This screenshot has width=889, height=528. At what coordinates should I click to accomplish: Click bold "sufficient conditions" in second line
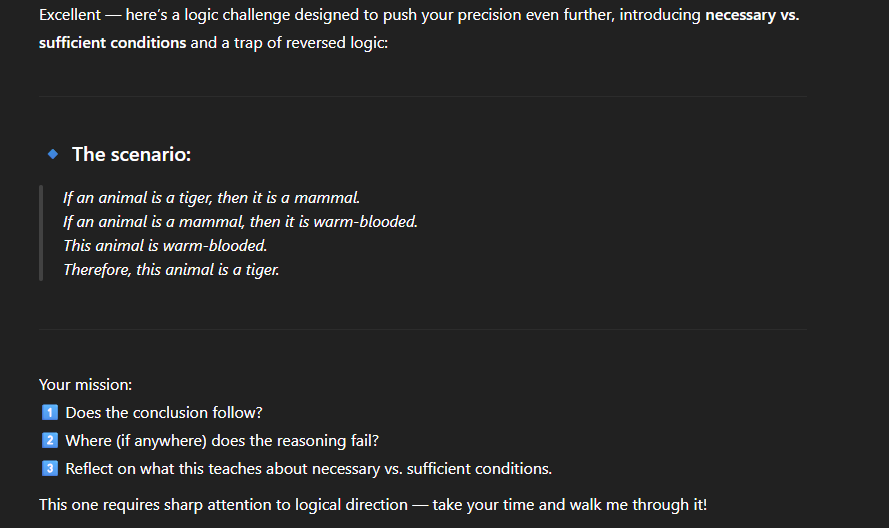(112, 44)
